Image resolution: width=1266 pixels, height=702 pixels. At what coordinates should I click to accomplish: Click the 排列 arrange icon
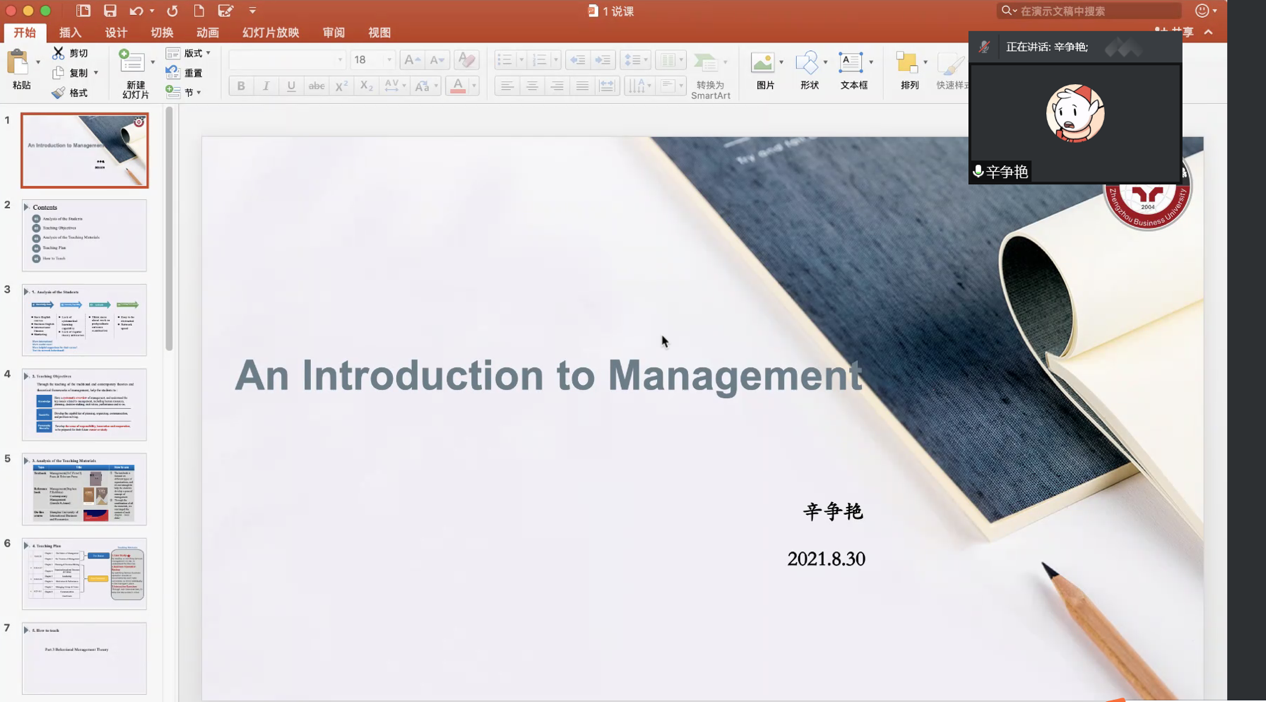(907, 64)
